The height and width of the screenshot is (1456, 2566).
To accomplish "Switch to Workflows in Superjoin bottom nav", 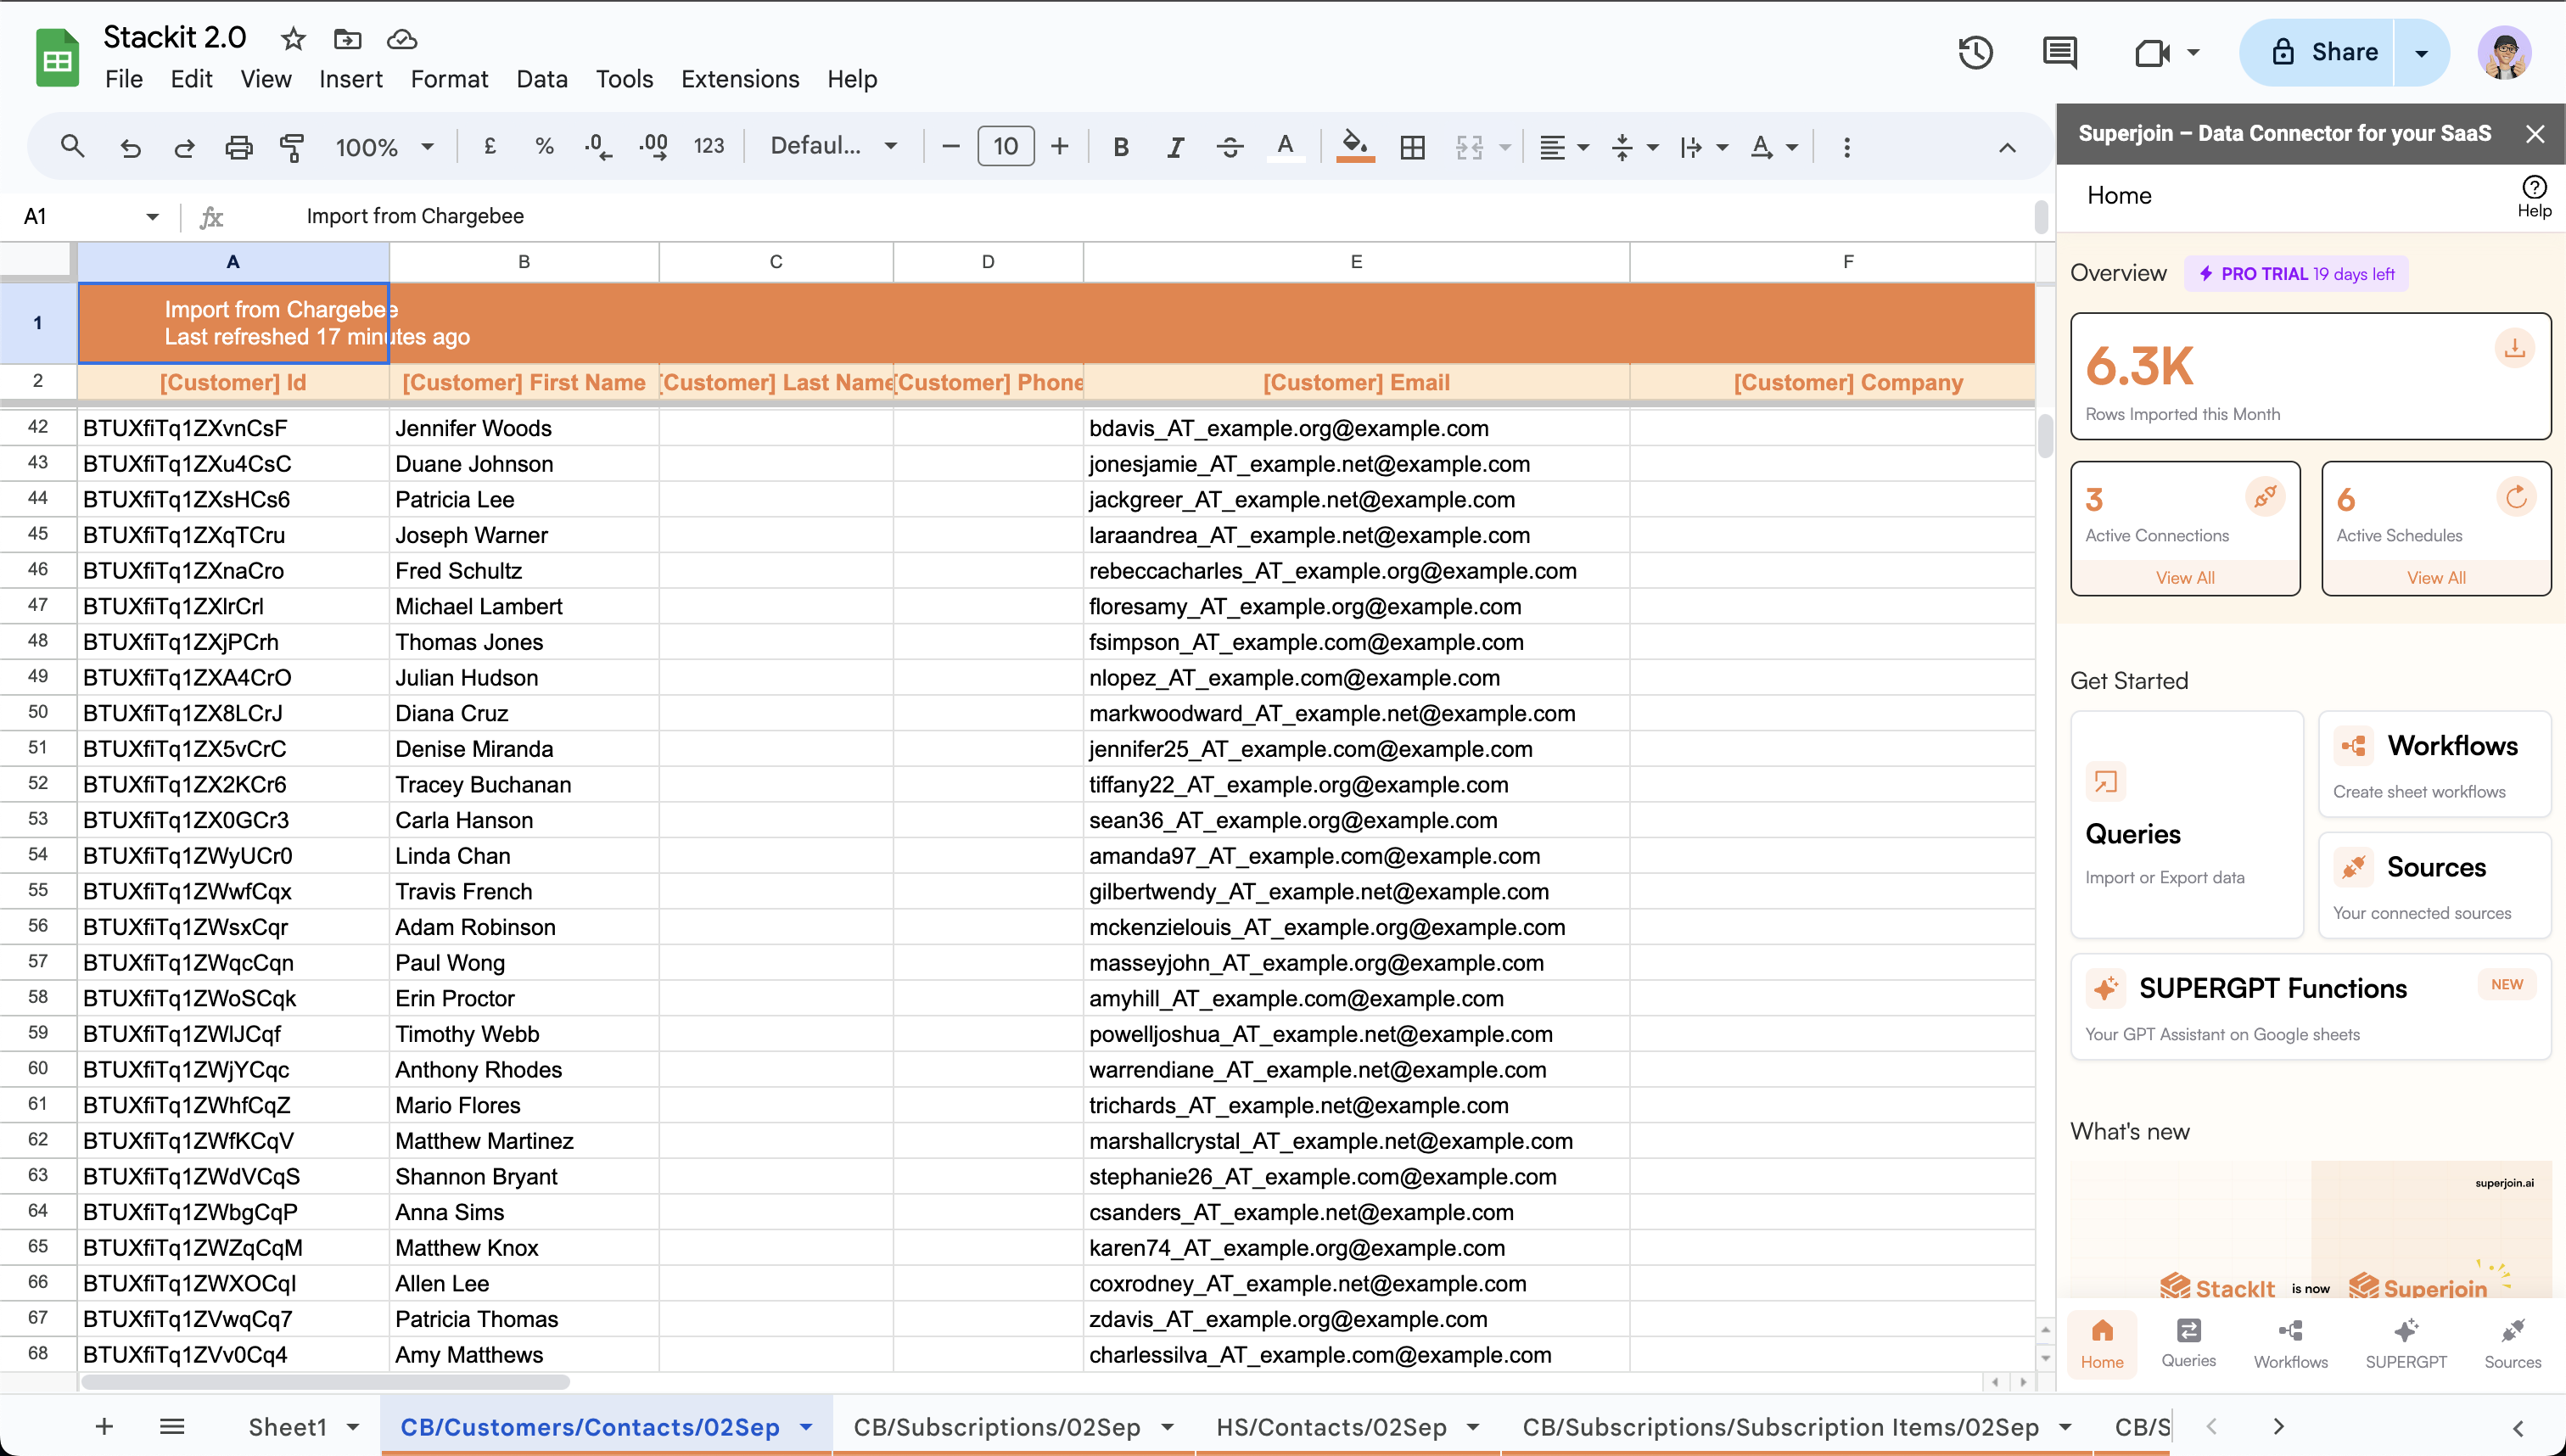I will [2290, 1343].
